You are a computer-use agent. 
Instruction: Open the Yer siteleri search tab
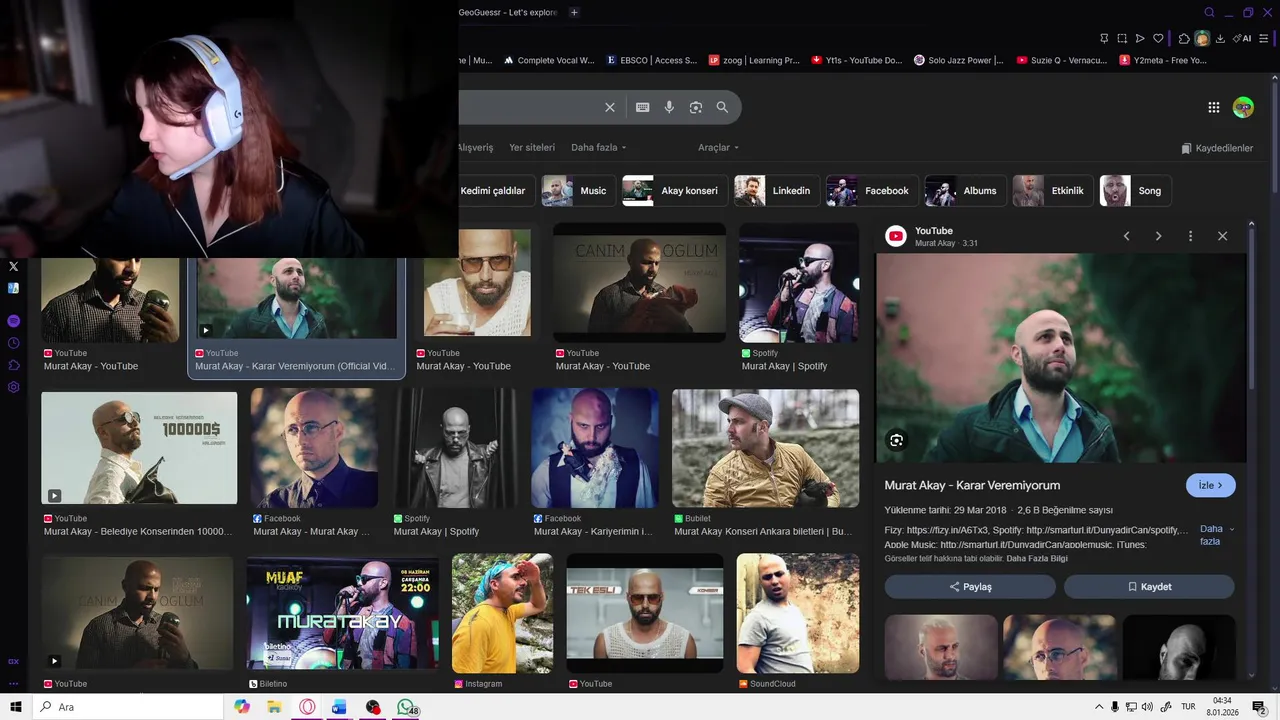[x=532, y=147]
